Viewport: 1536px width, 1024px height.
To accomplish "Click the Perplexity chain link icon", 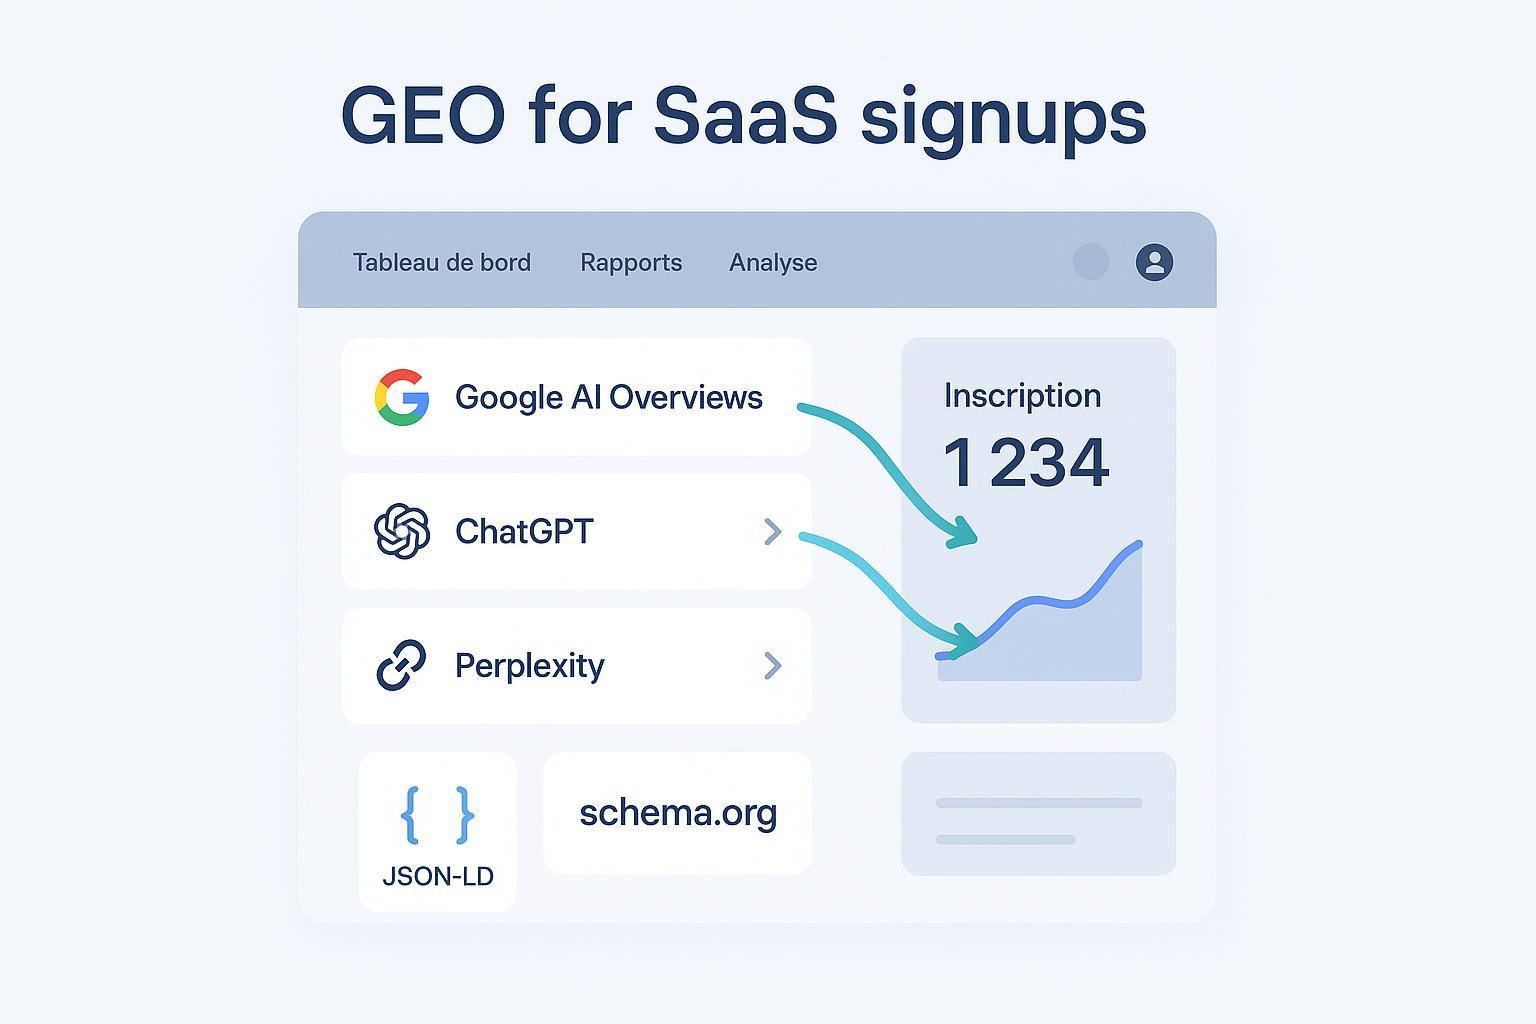I will (402, 665).
